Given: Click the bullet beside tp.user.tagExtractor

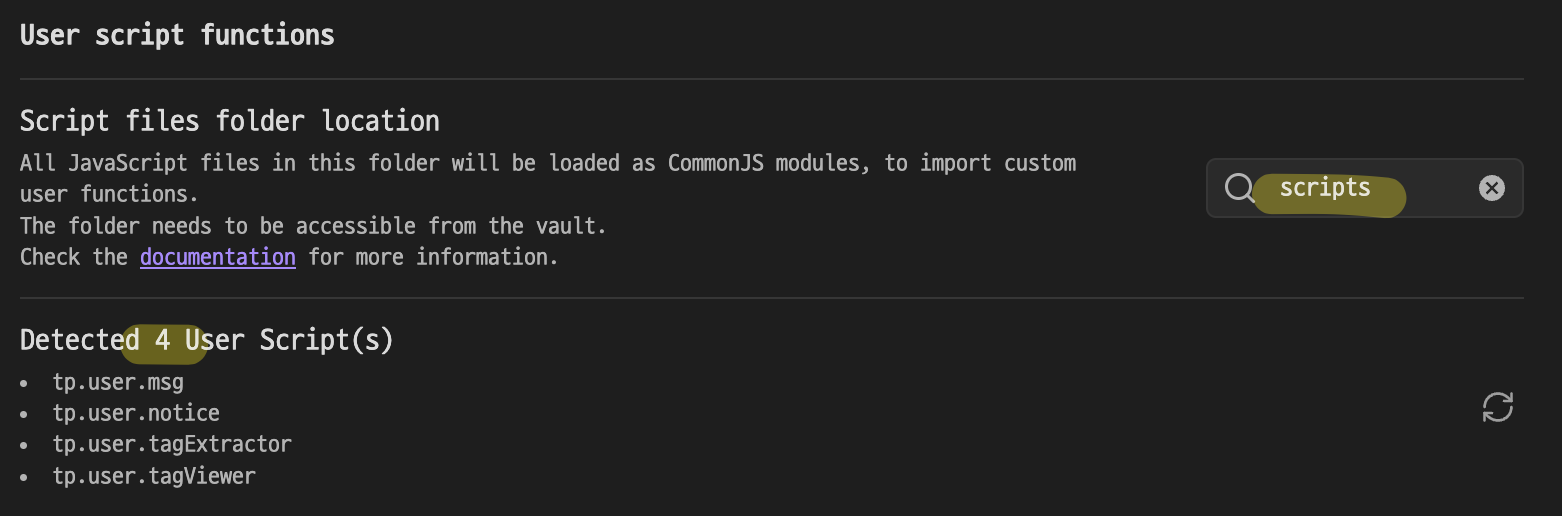Looking at the screenshot, I should click(25, 445).
